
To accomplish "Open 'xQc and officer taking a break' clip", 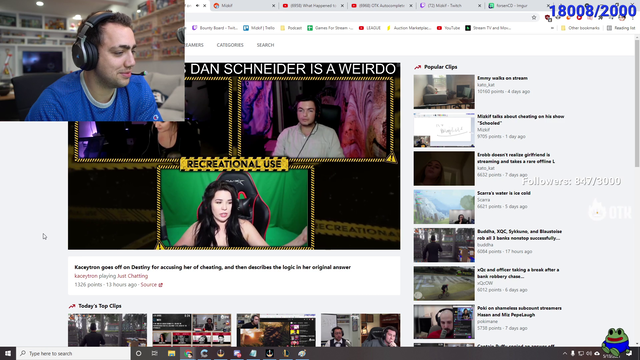I will click(x=518, y=273).
